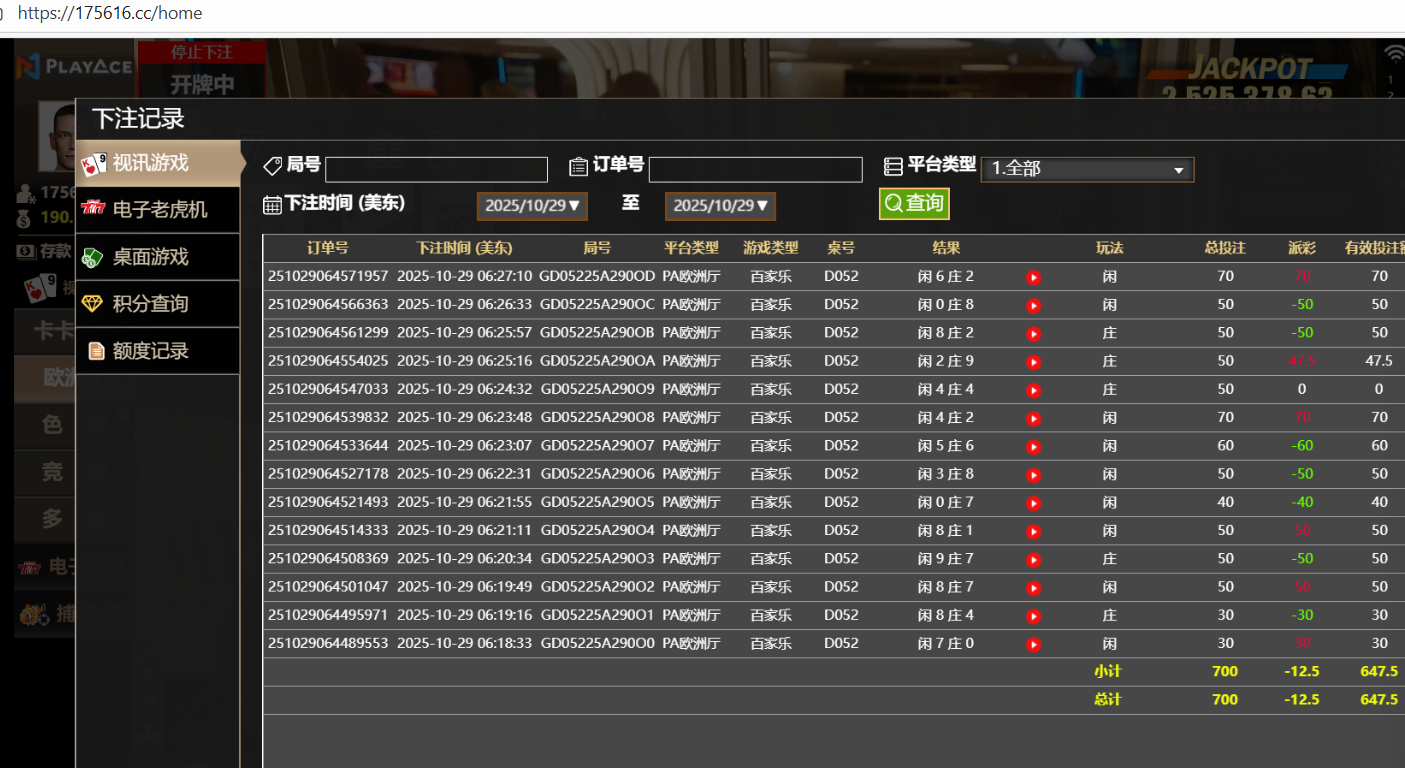1405x768 pixels.
Task: Click replay icon for the 06:23:07 bet
Action: click(x=1033, y=446)
